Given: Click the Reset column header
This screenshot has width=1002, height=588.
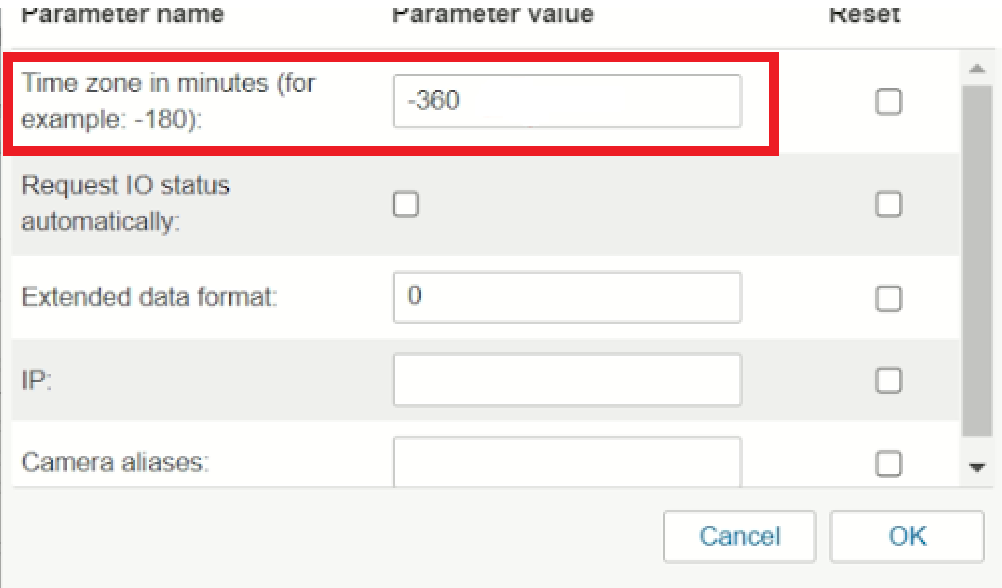Looking at the screenshot, I should coord(865,14).
